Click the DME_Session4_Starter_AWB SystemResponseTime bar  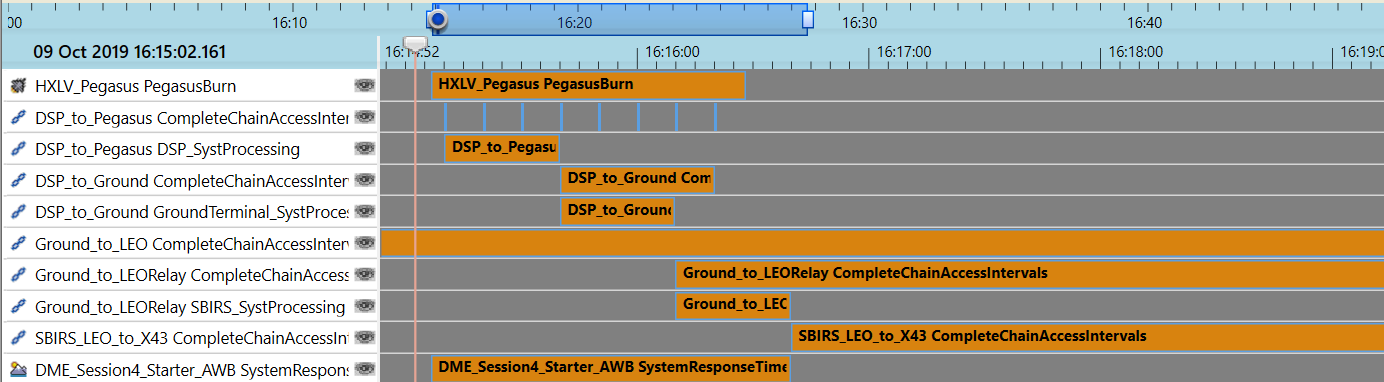coord(610,368)
